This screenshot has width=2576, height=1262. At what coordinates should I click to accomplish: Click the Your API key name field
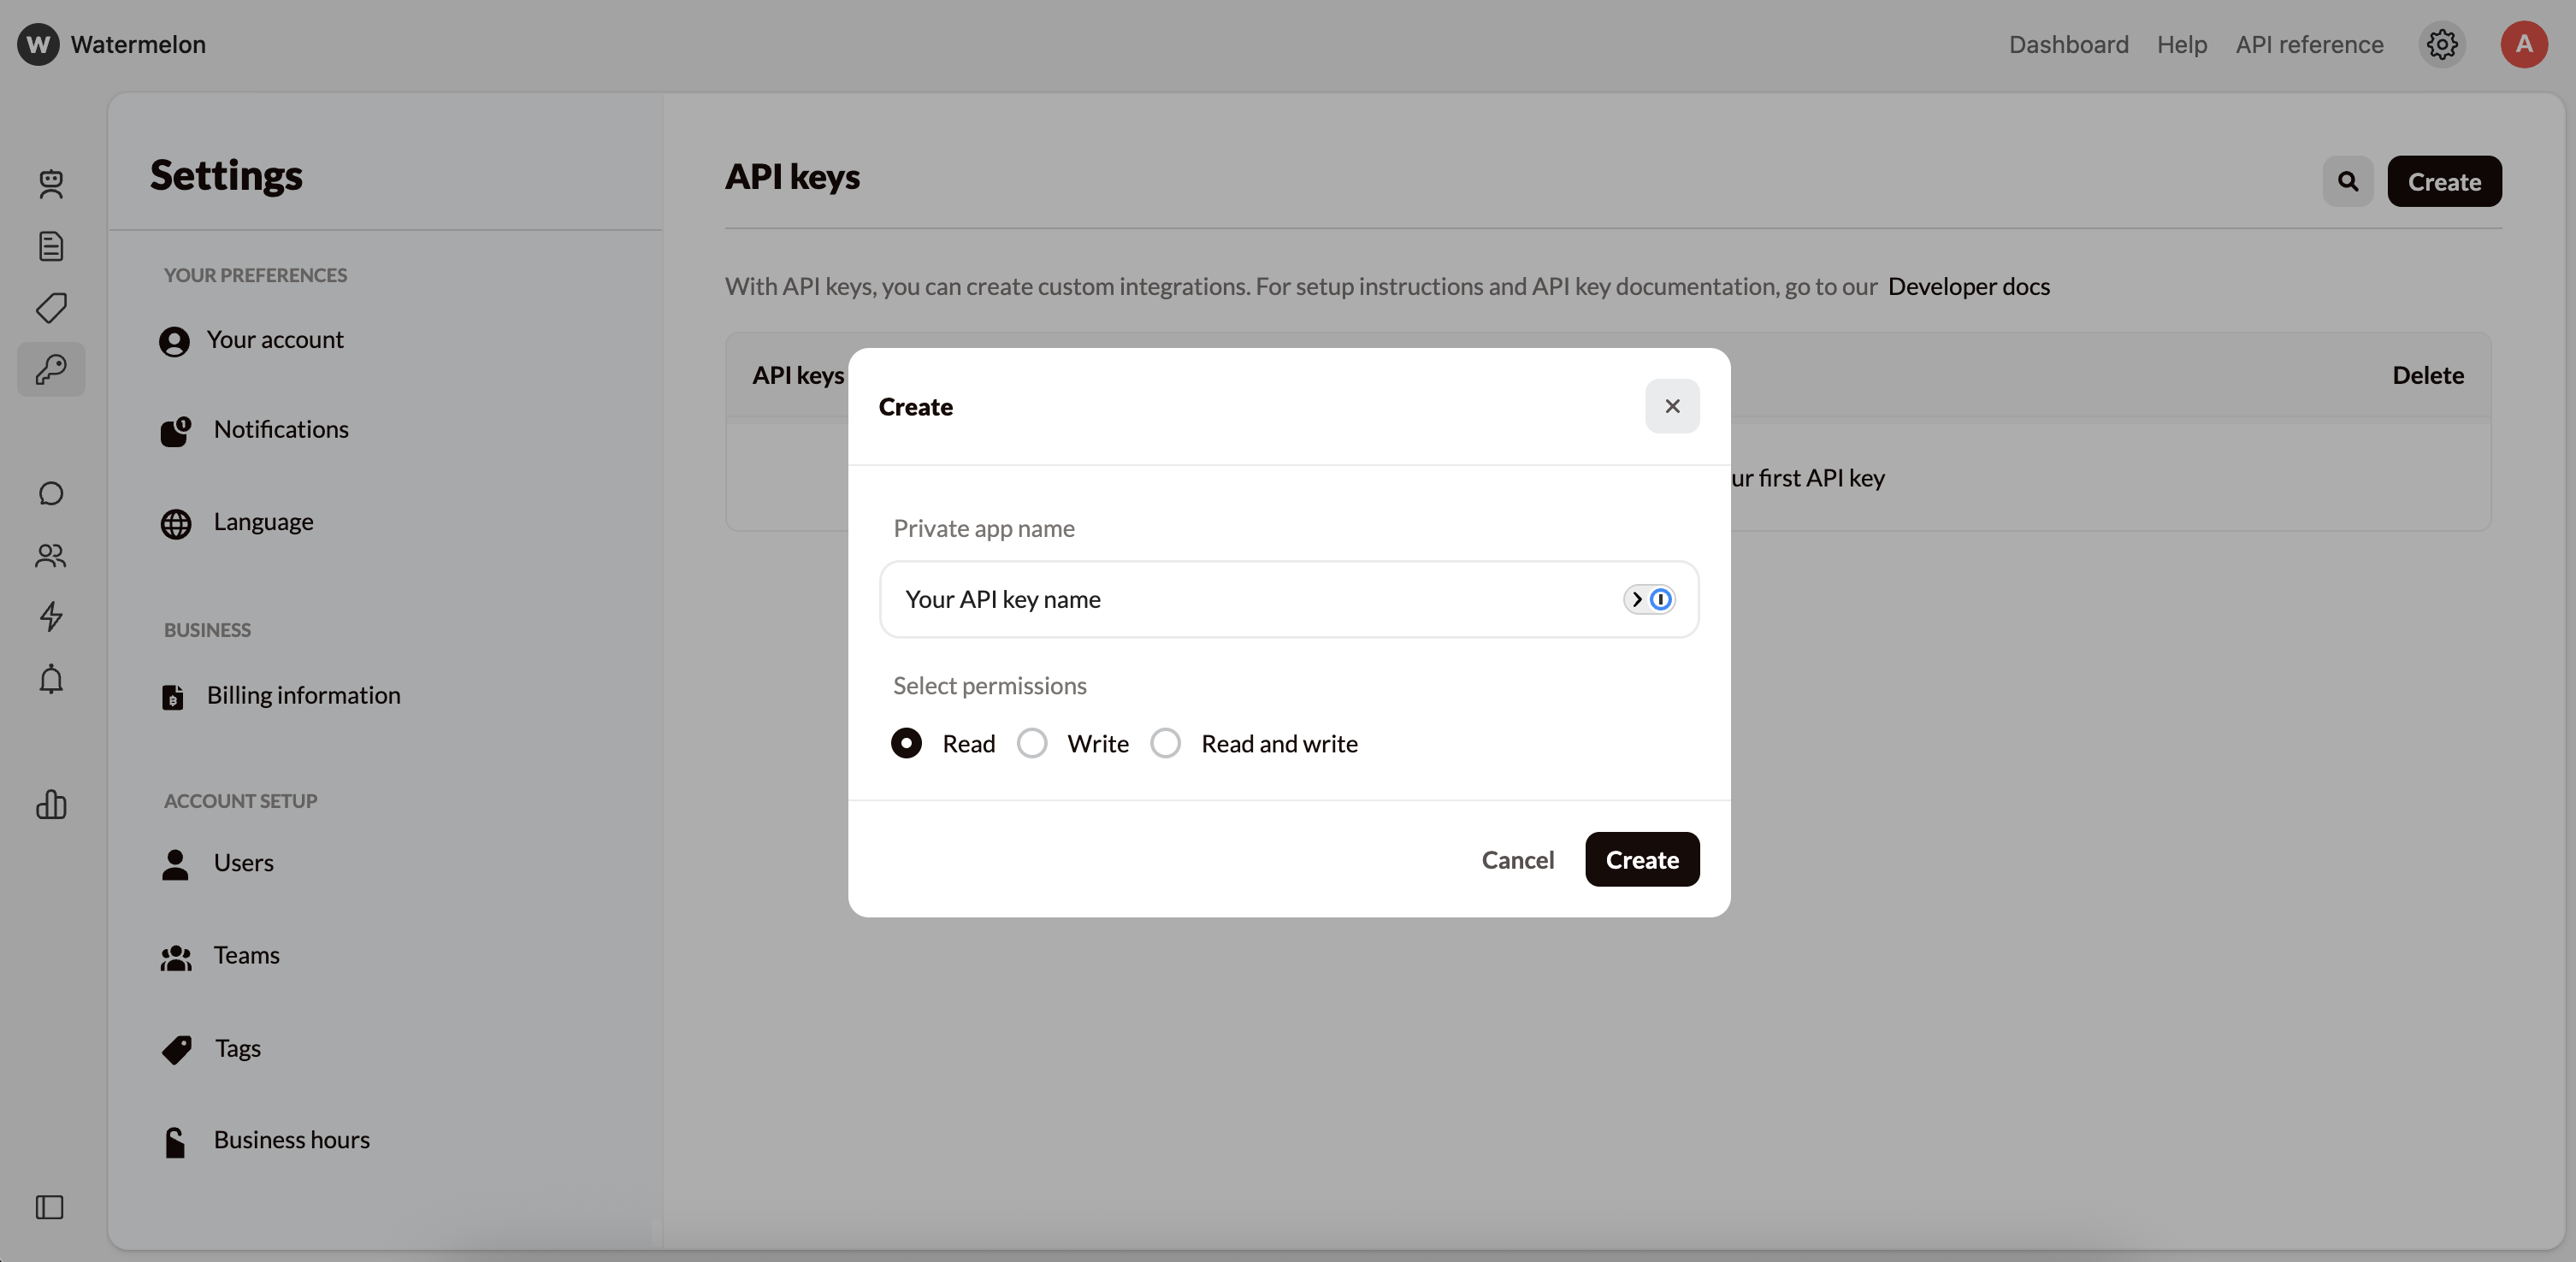[1289, 599]
